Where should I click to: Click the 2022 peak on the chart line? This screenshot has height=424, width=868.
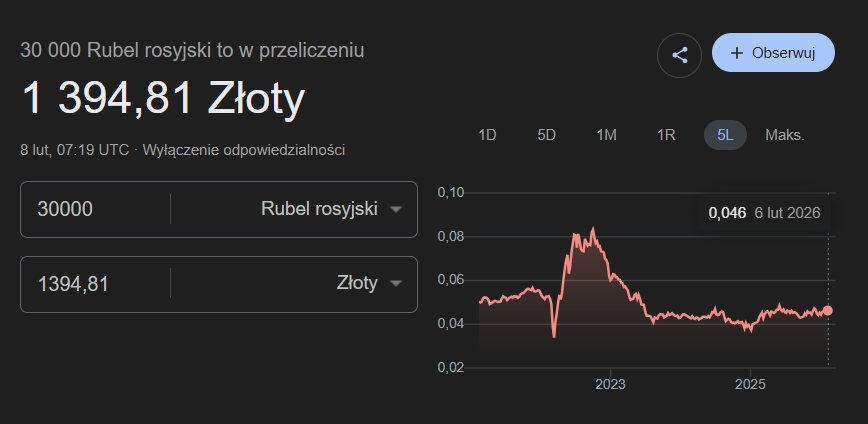pos(593,229)
